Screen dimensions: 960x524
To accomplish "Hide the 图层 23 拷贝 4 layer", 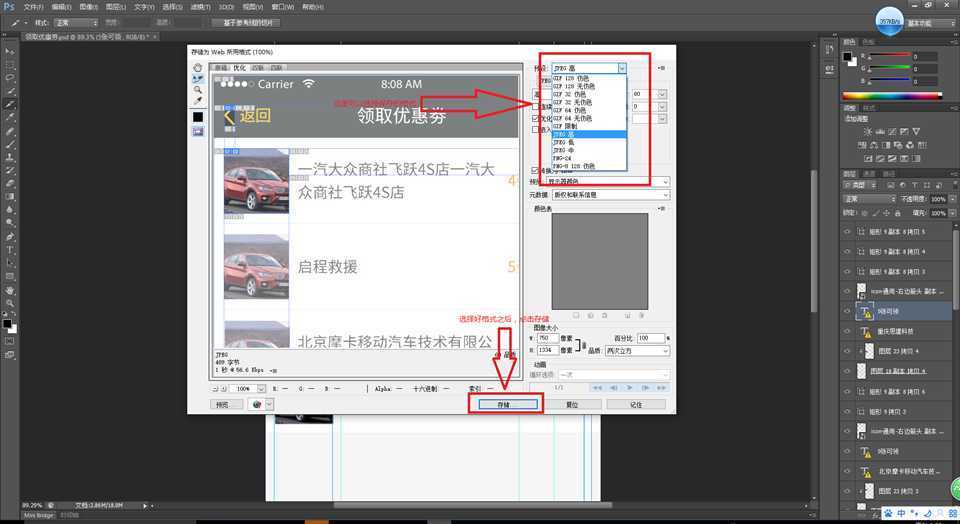I will 847,351.
